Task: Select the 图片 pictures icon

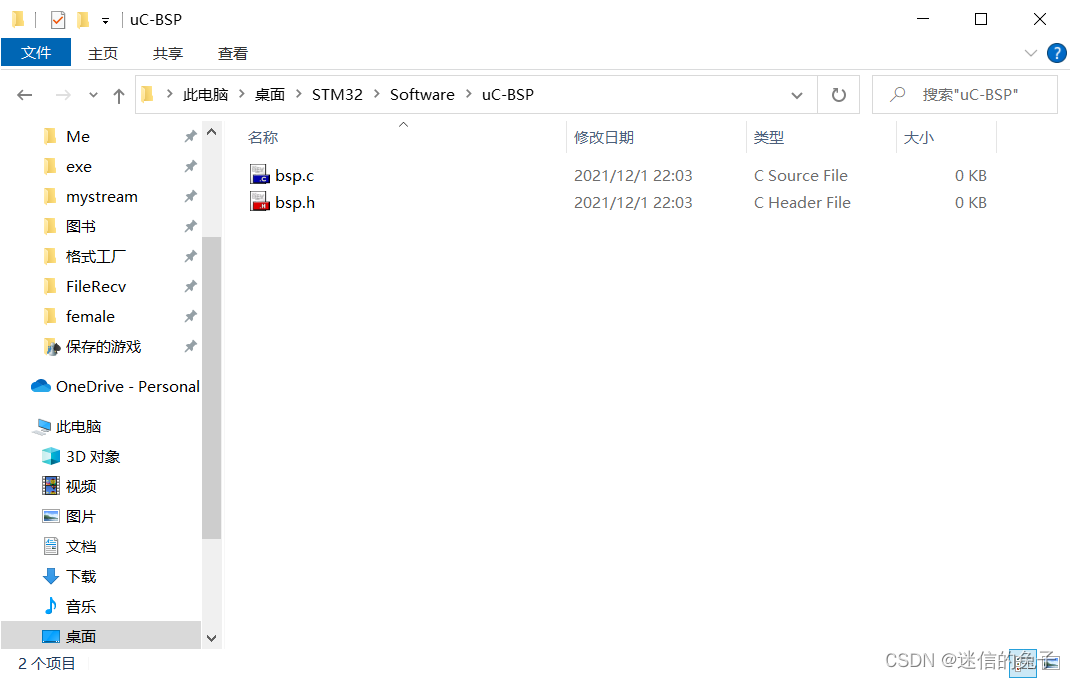Action: pos(51,516)
